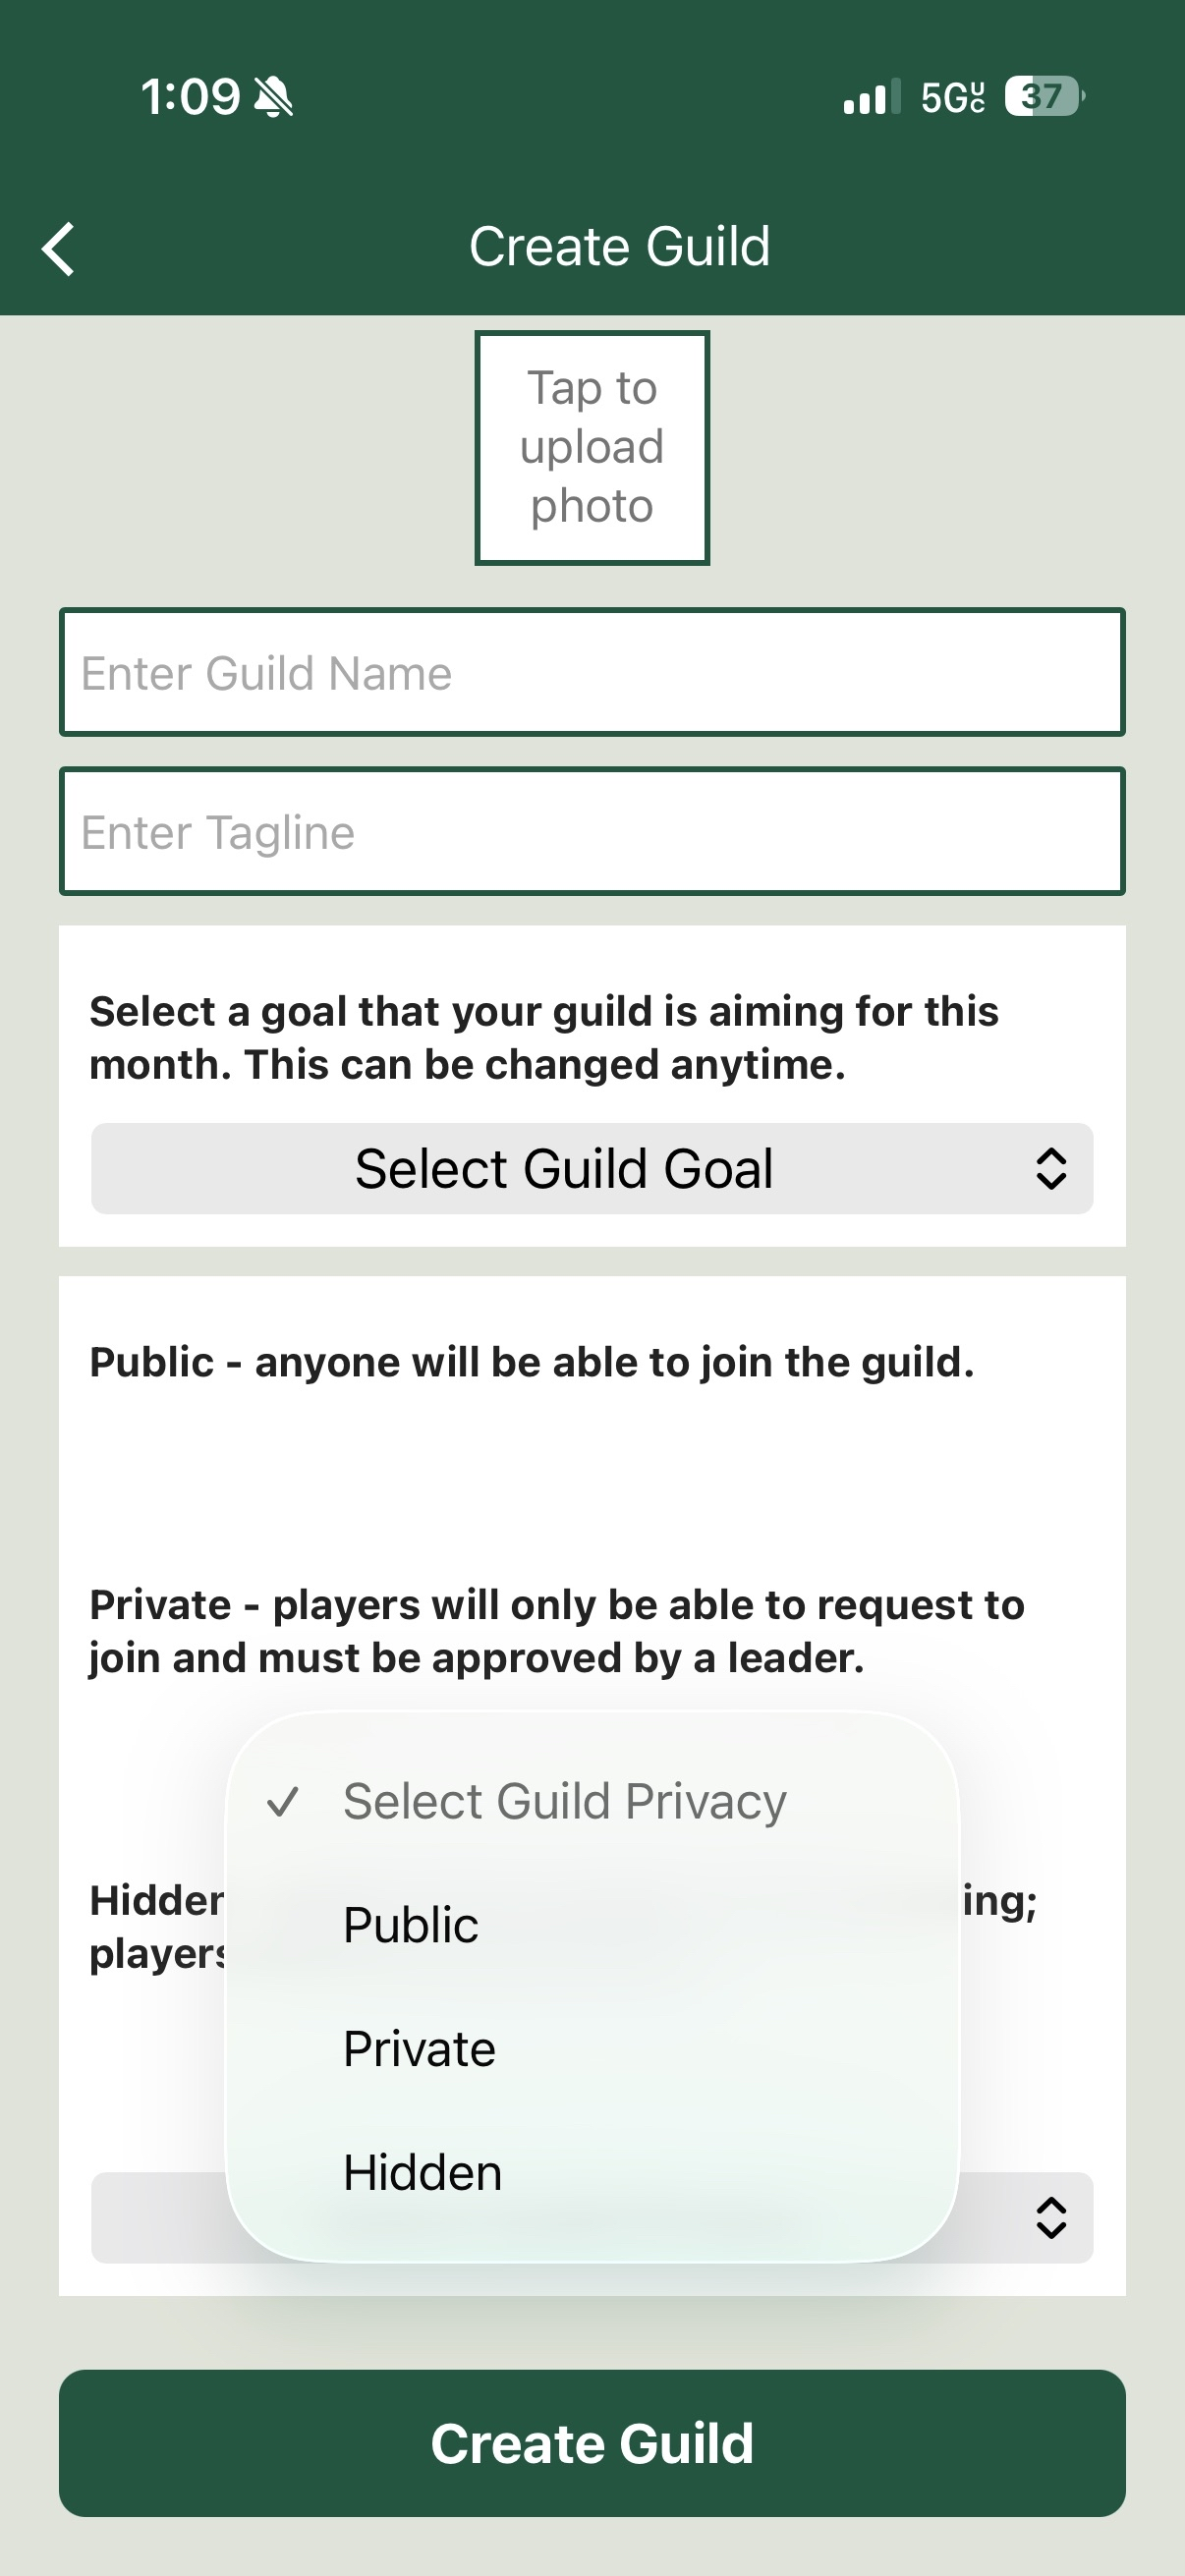Tap the checkmark beside Select Guild Privacy
1185x2576 pixels.
click(283, 1801)
